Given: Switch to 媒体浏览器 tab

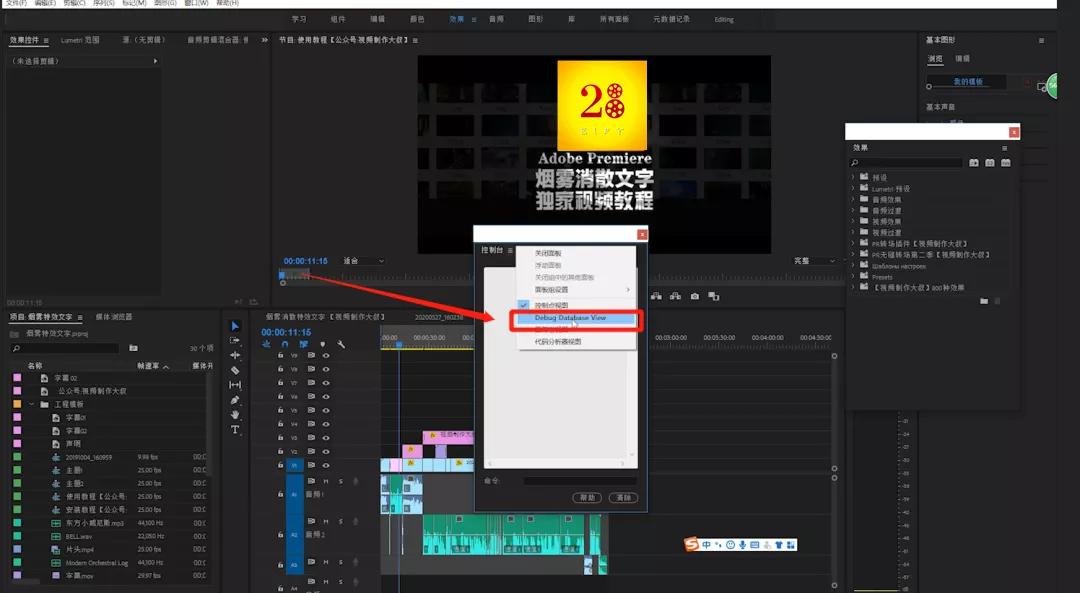Looking at the screenshot, I should tap(114, 317).
